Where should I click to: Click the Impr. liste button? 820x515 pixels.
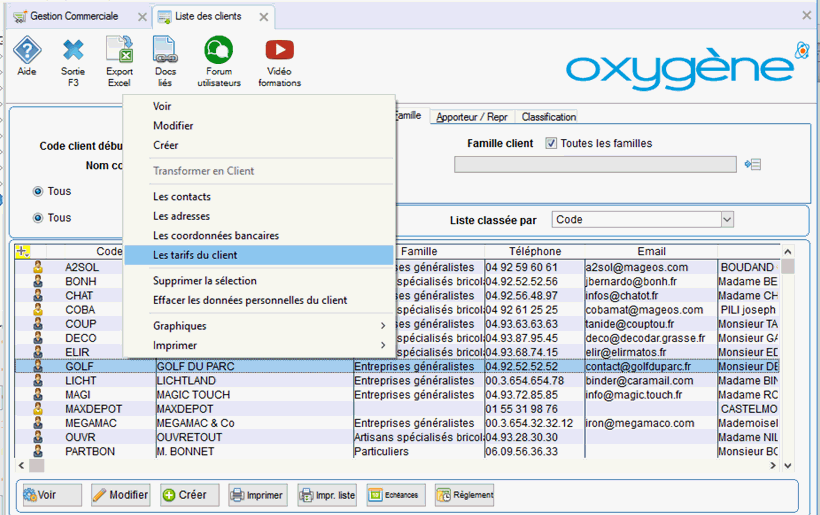(x=327, y=495)
